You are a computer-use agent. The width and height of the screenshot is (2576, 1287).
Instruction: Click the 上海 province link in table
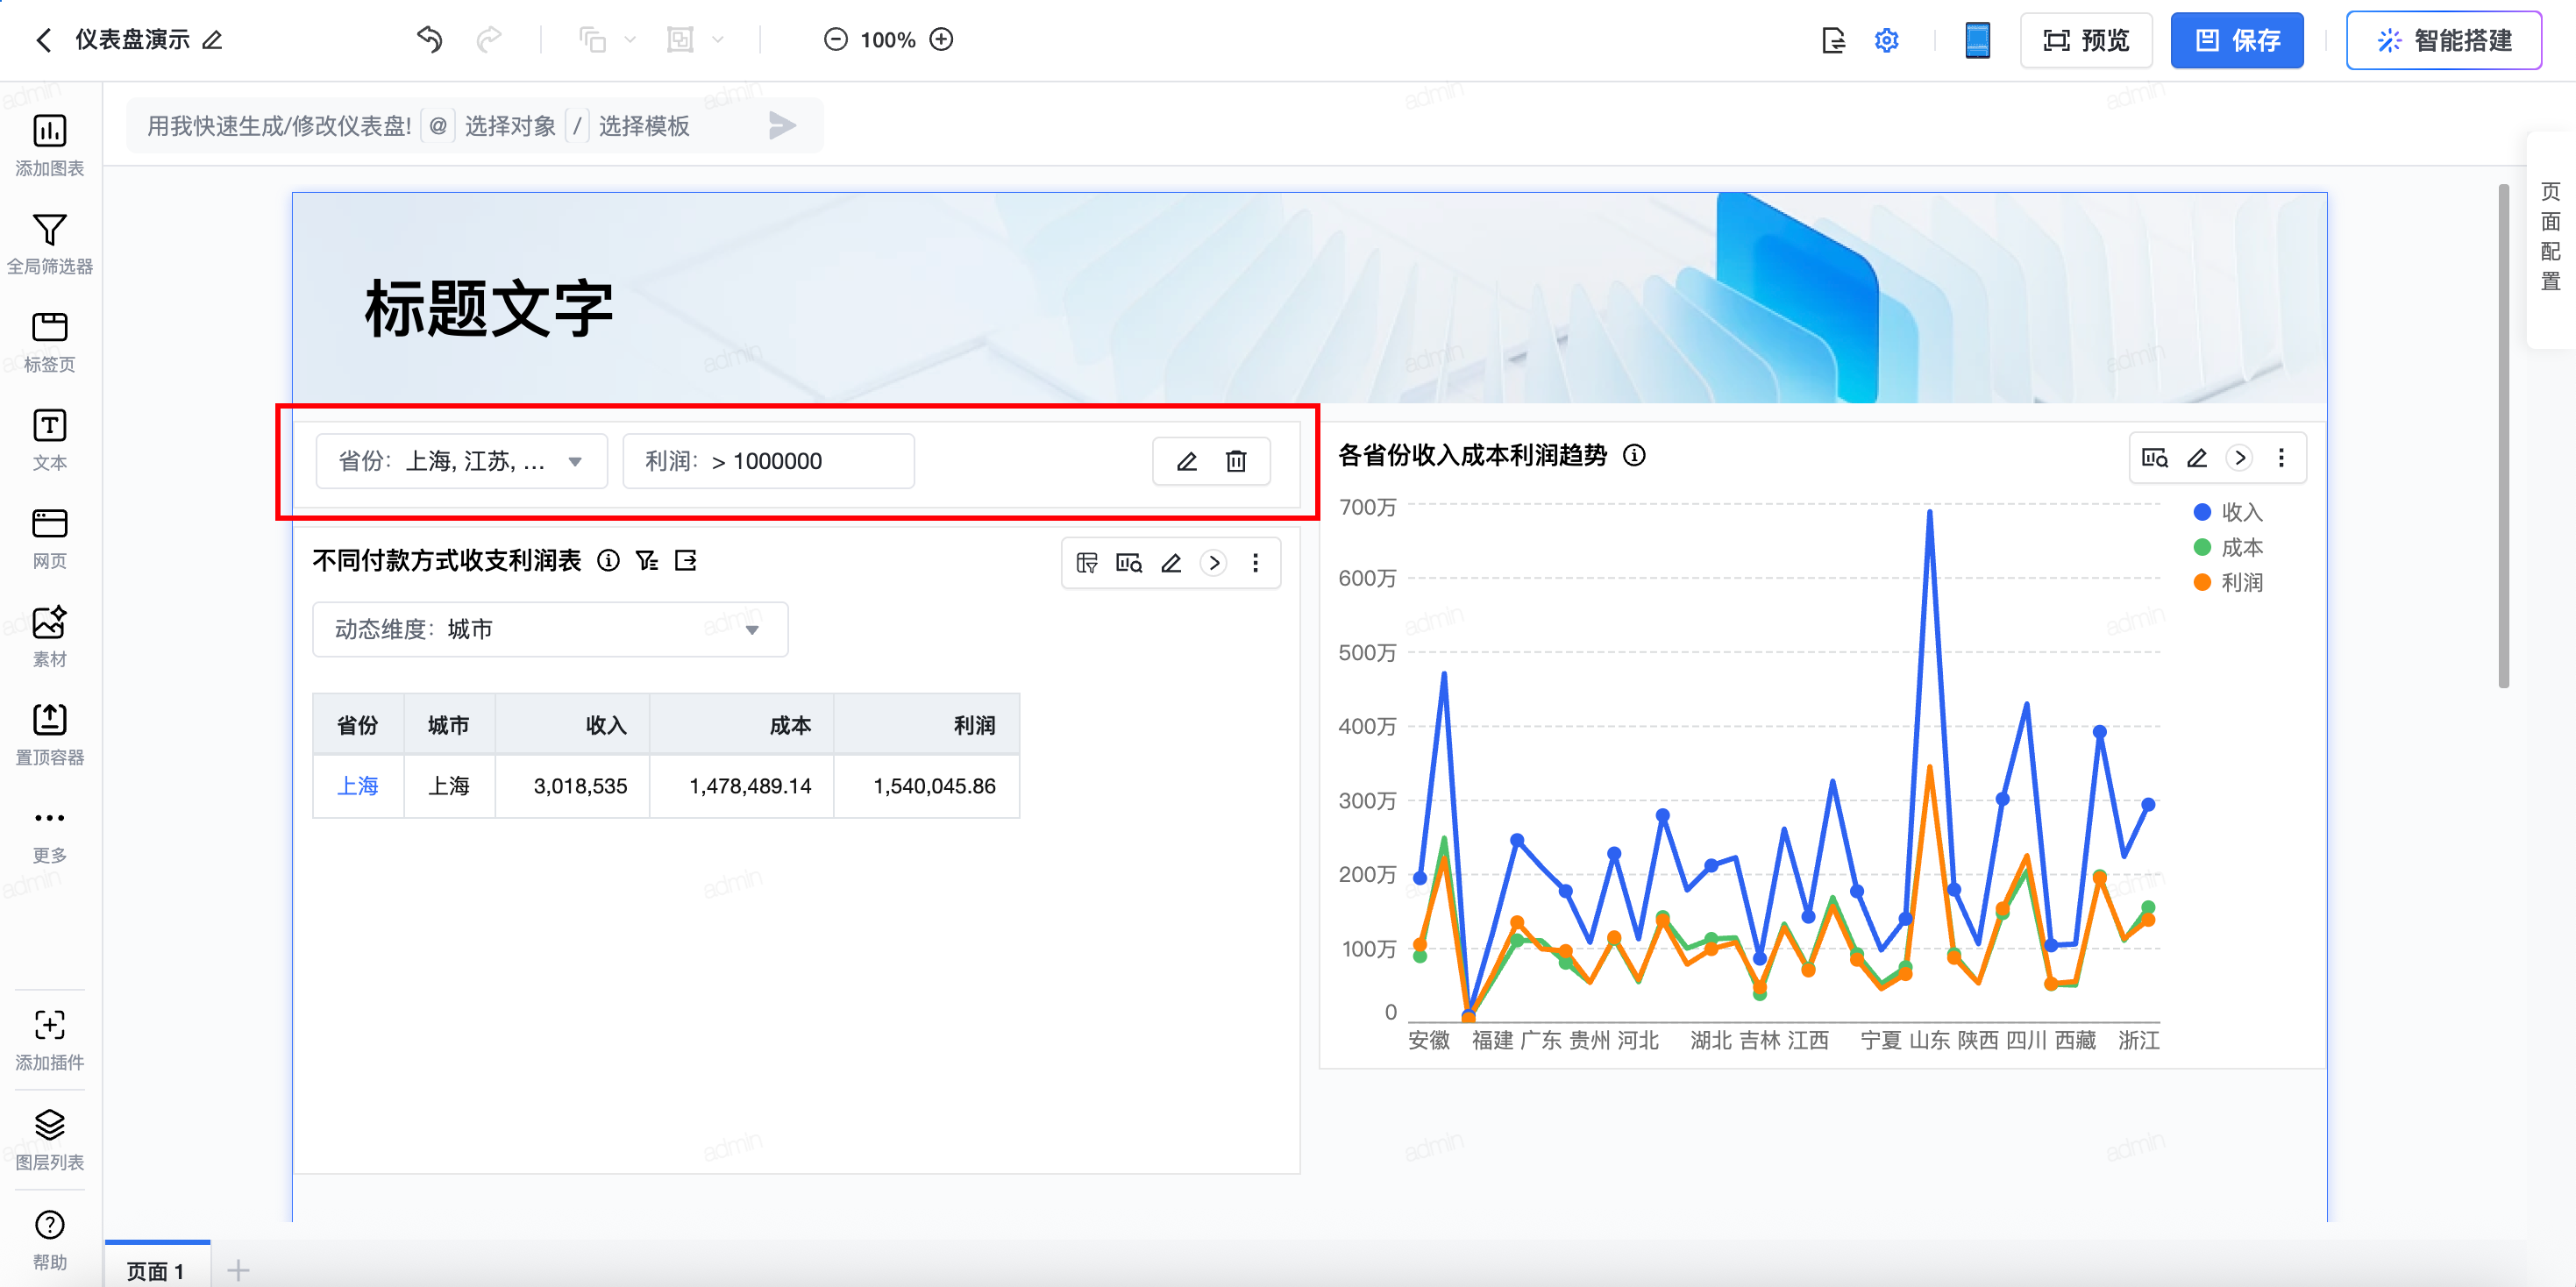pos(357,786)
